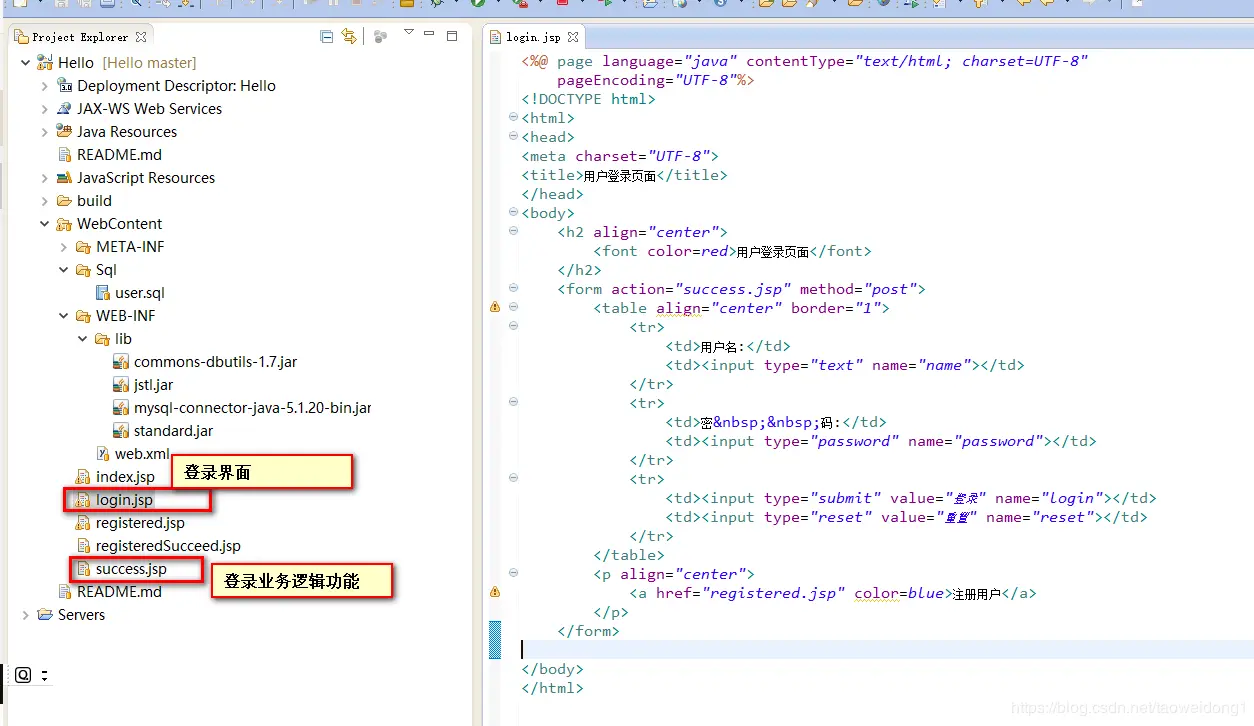This screenshot has height=726, width=1254.
Task: Collapse all in Project Explorer
Action: pyautogui.click(x=326, y=37)
